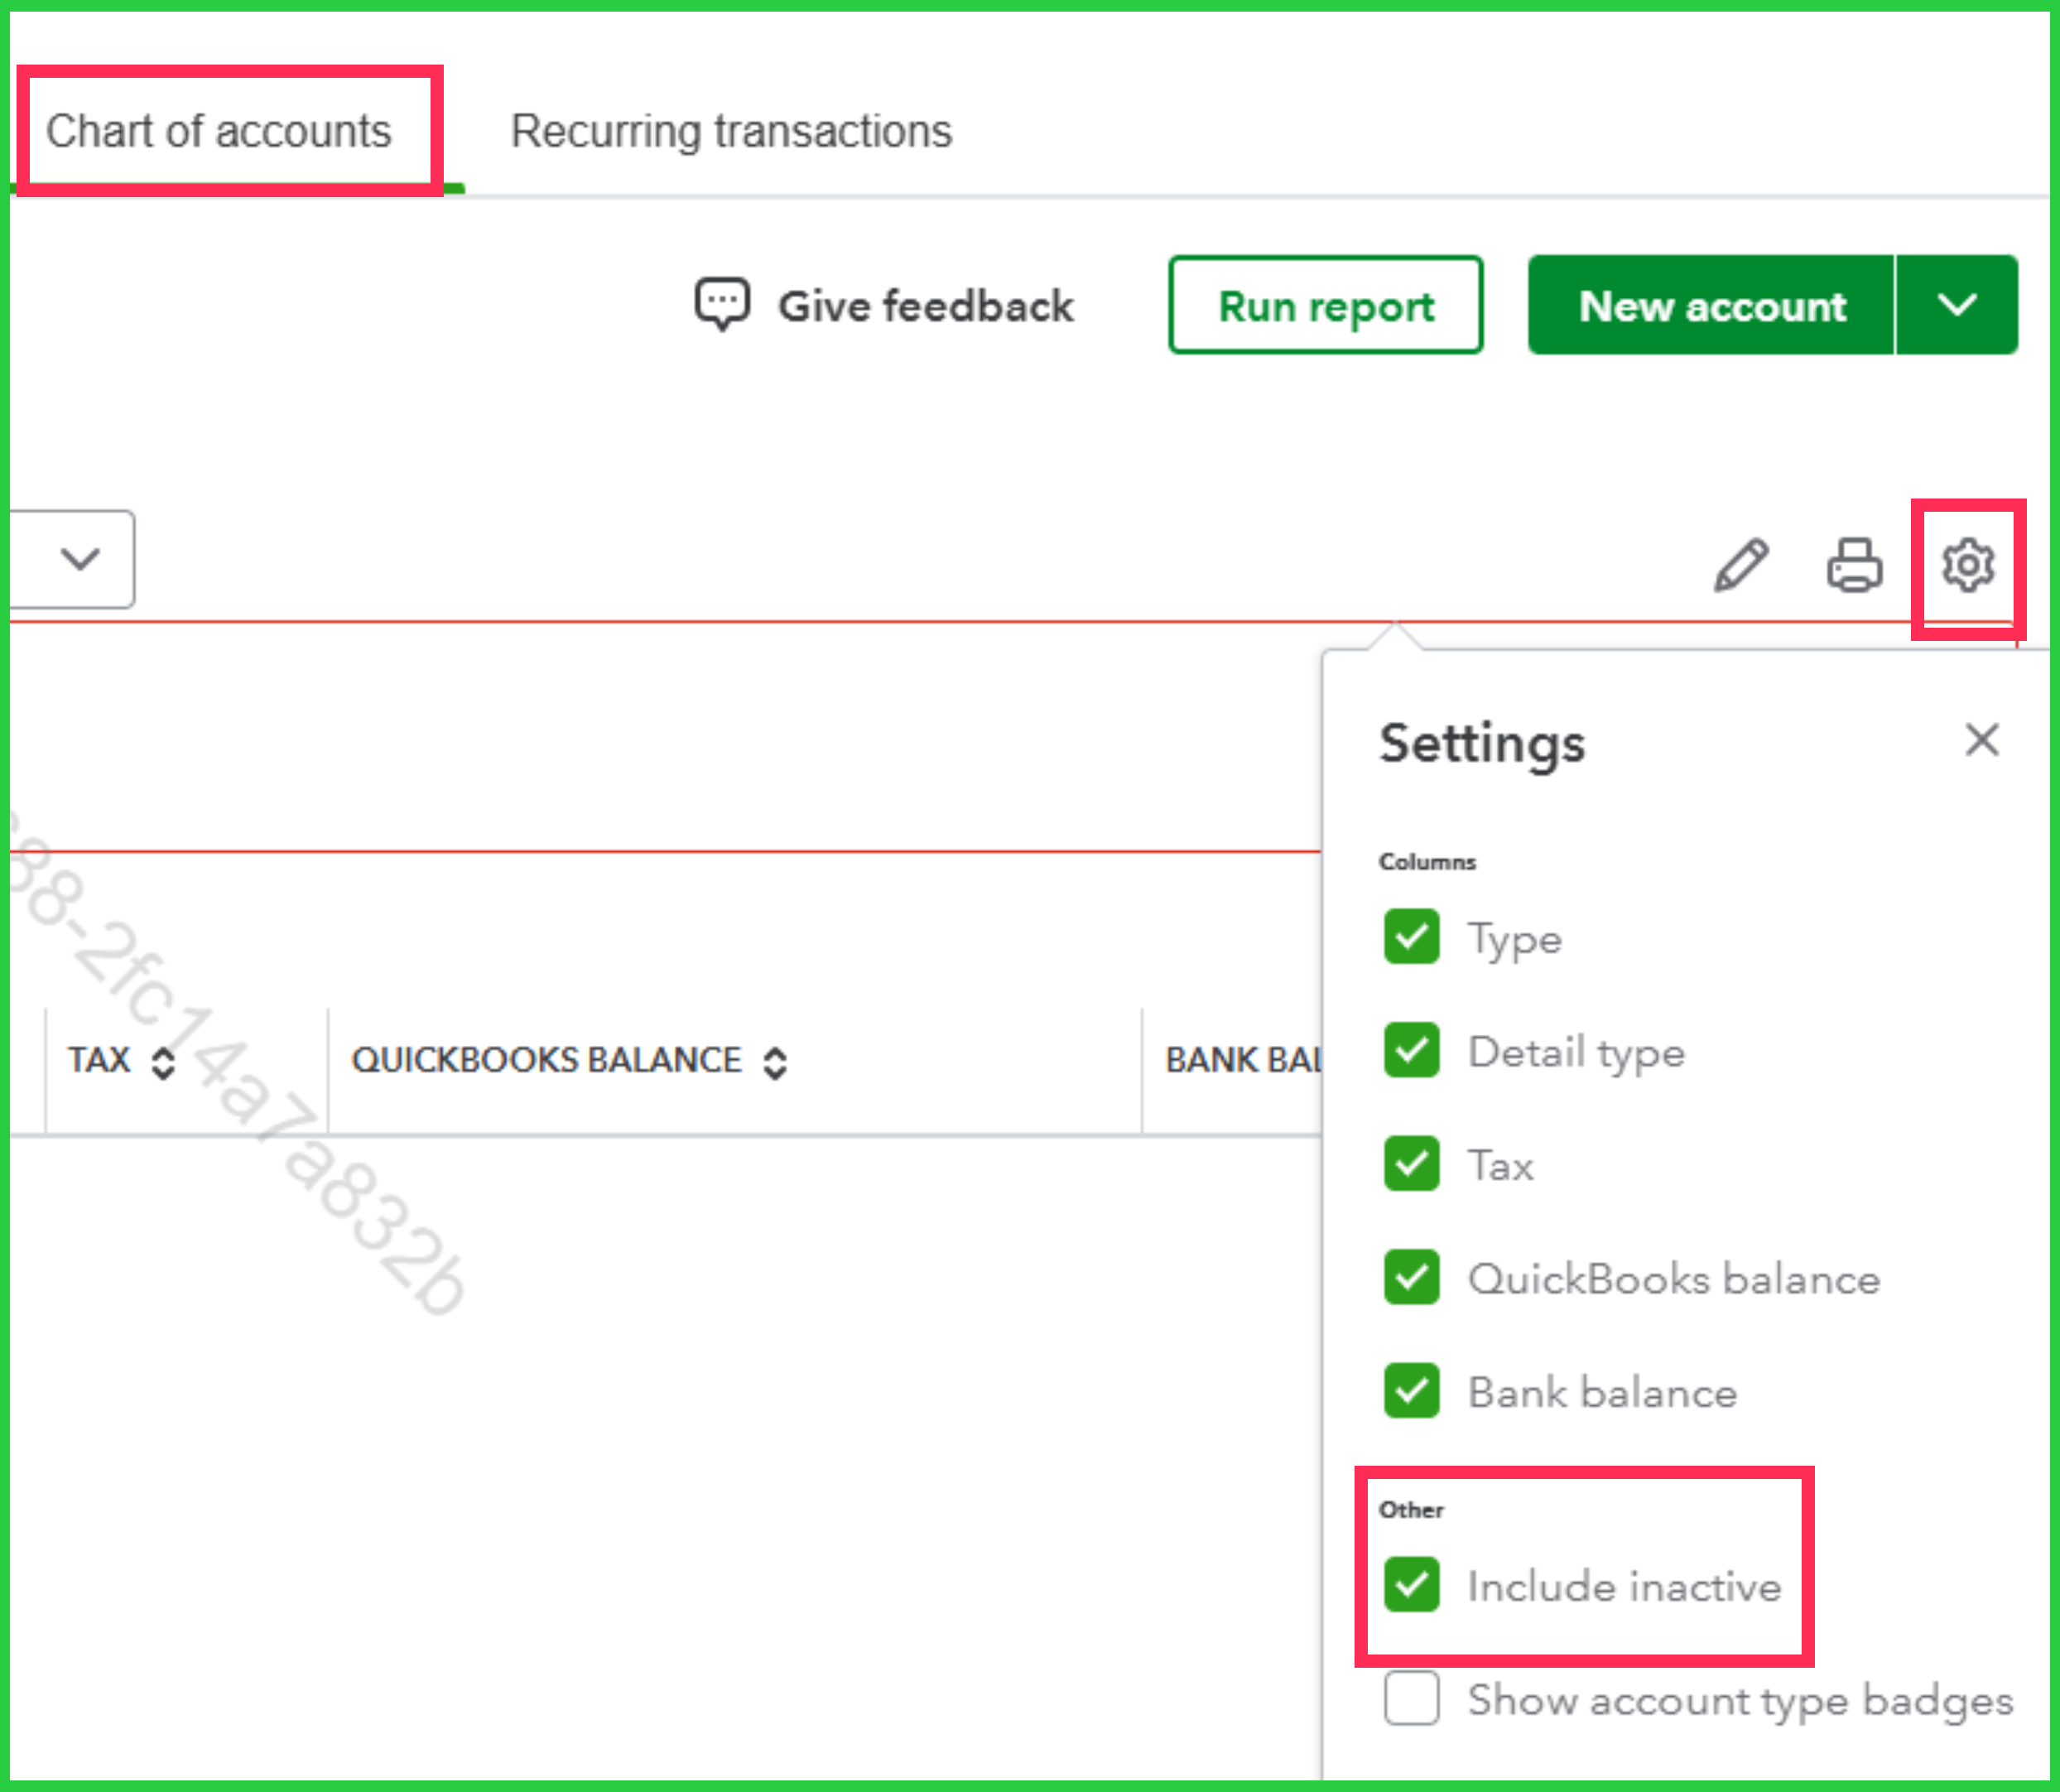Uncheck the Type column checkbox

1411,937
